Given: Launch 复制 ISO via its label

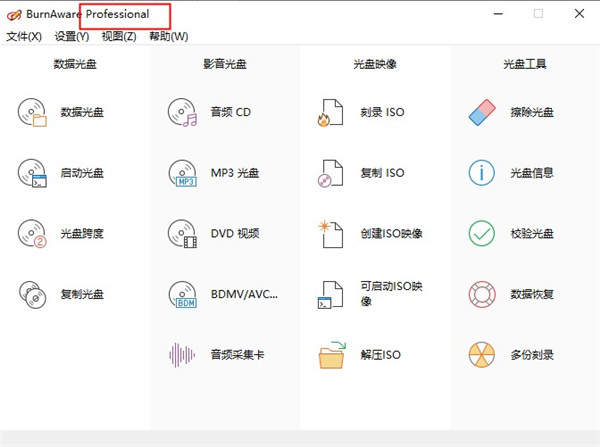Looking at the screenshot, I should pos(382,173).
